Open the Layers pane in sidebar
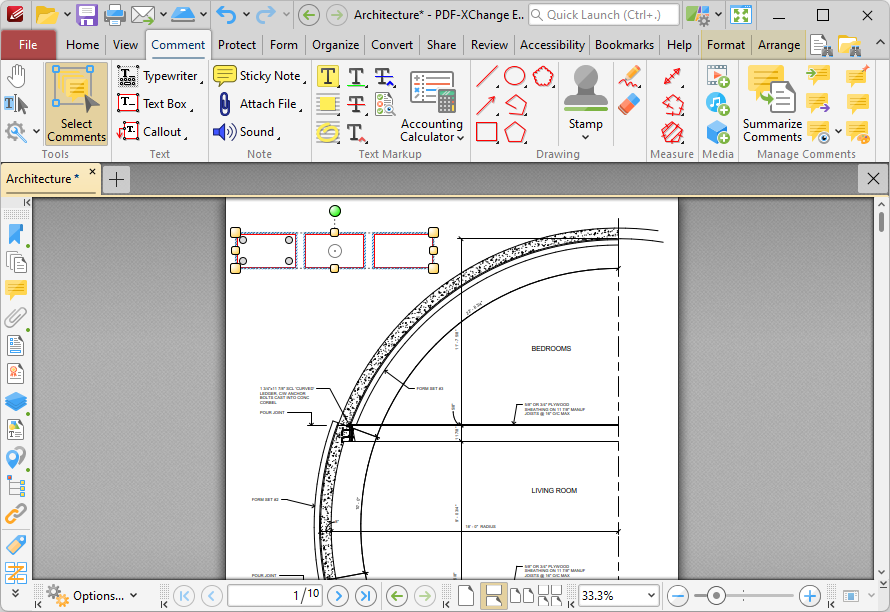This screenshot has width=890, height=612. [x=16, y=401]
